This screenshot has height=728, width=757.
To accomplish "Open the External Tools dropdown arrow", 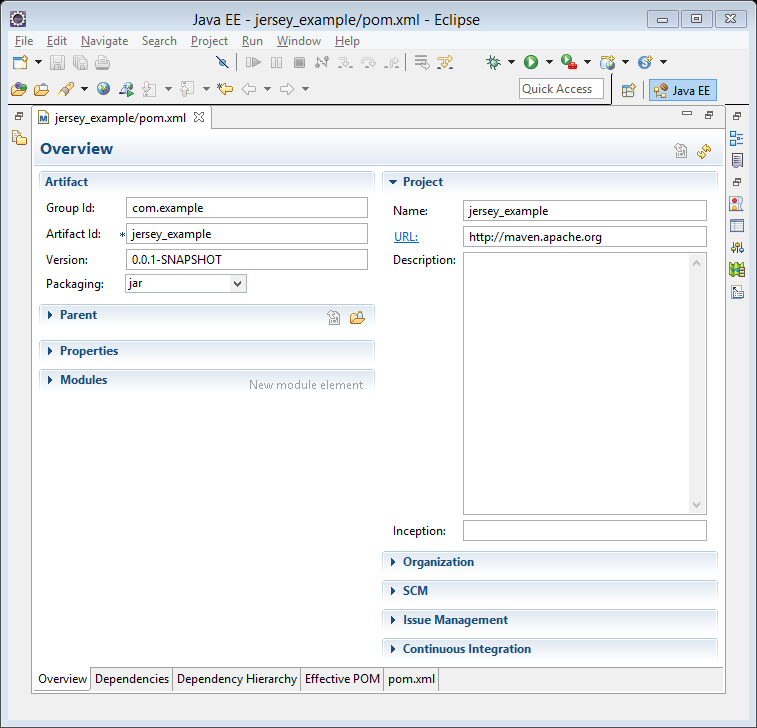I will 588,62.
